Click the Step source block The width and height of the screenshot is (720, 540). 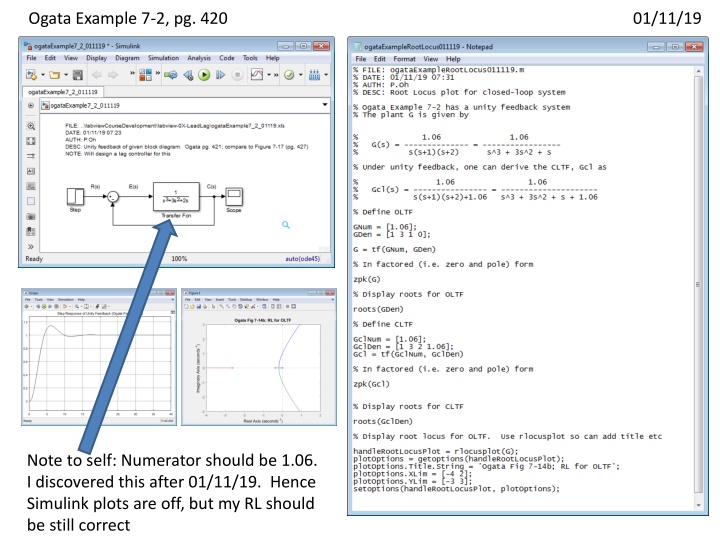[76, 196]
